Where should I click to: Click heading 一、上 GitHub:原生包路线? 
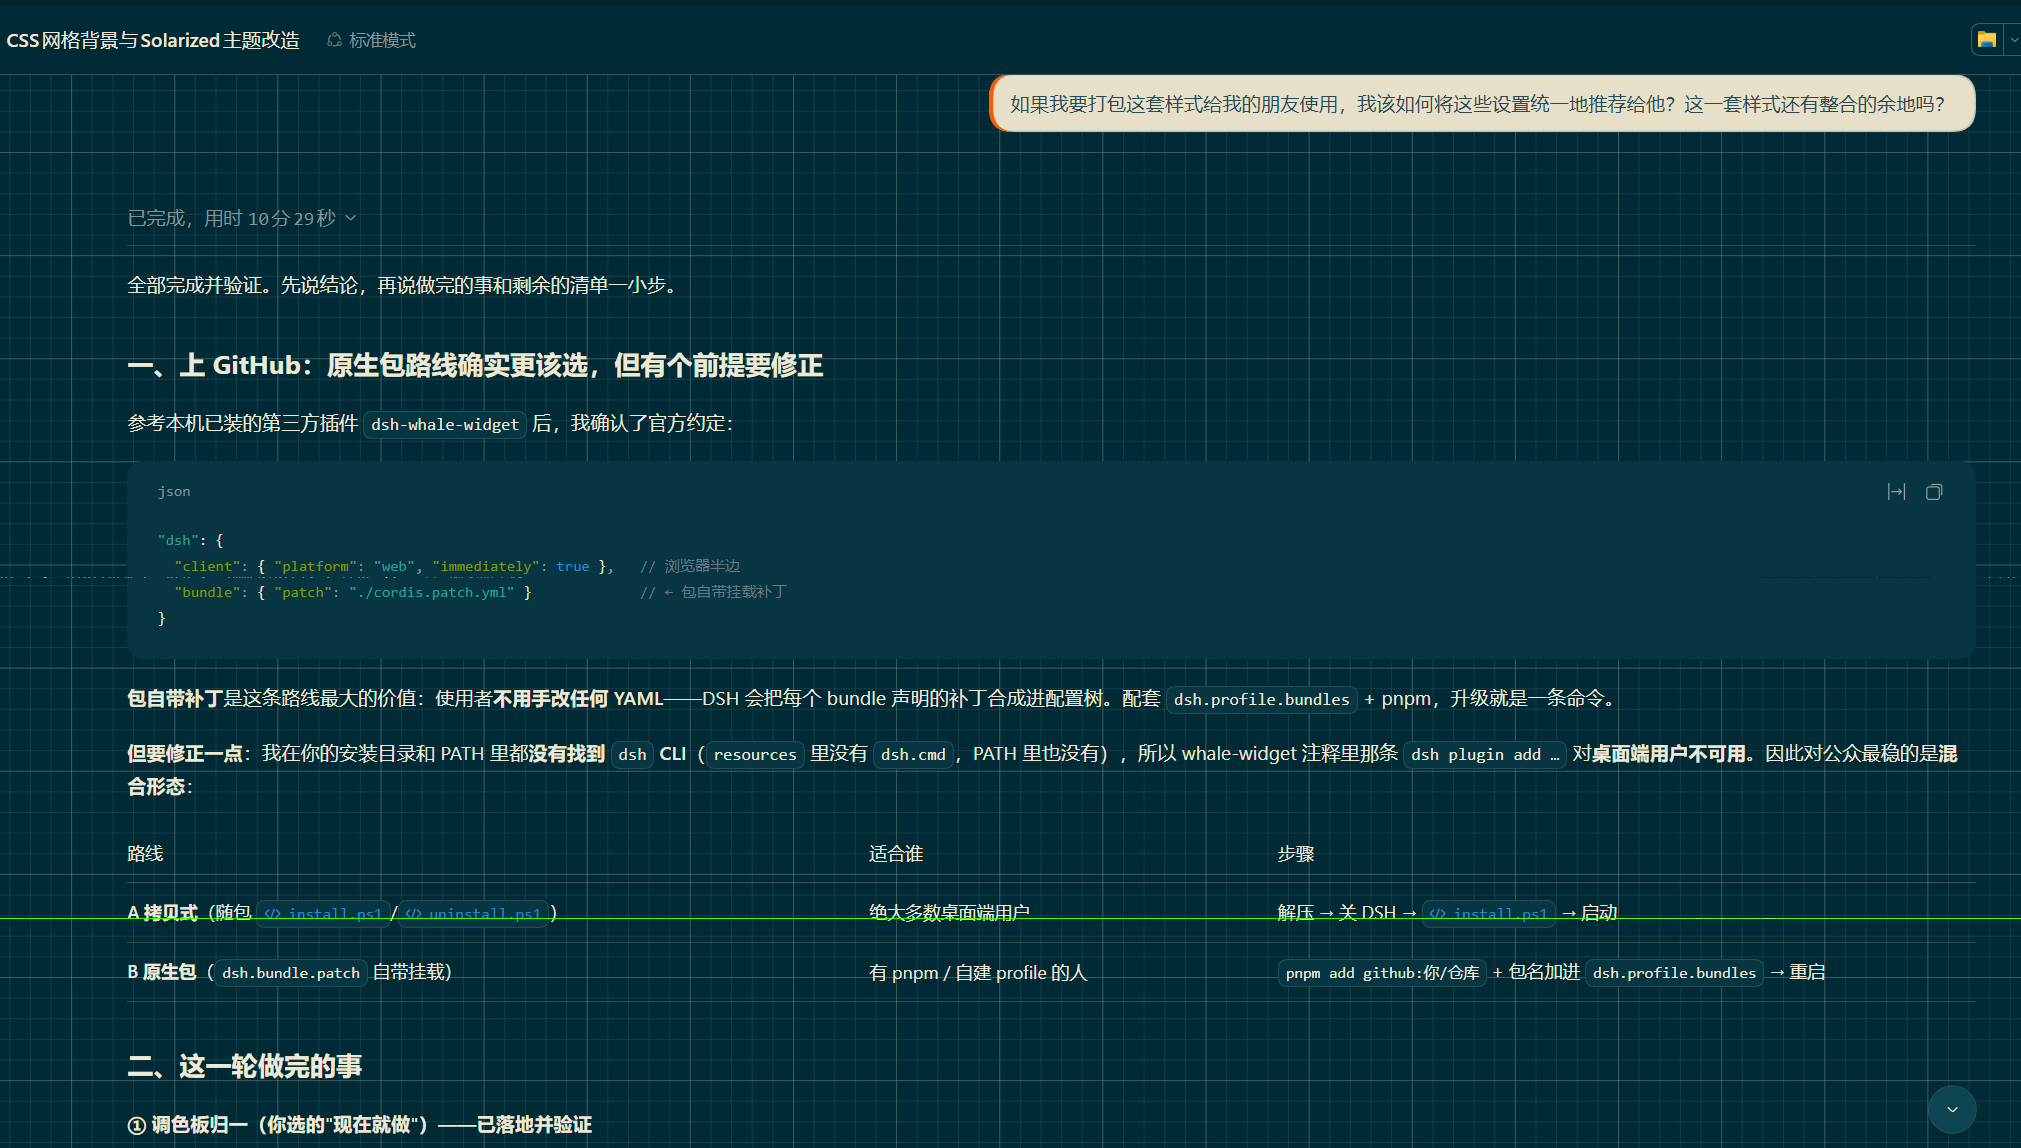[475, 365]
